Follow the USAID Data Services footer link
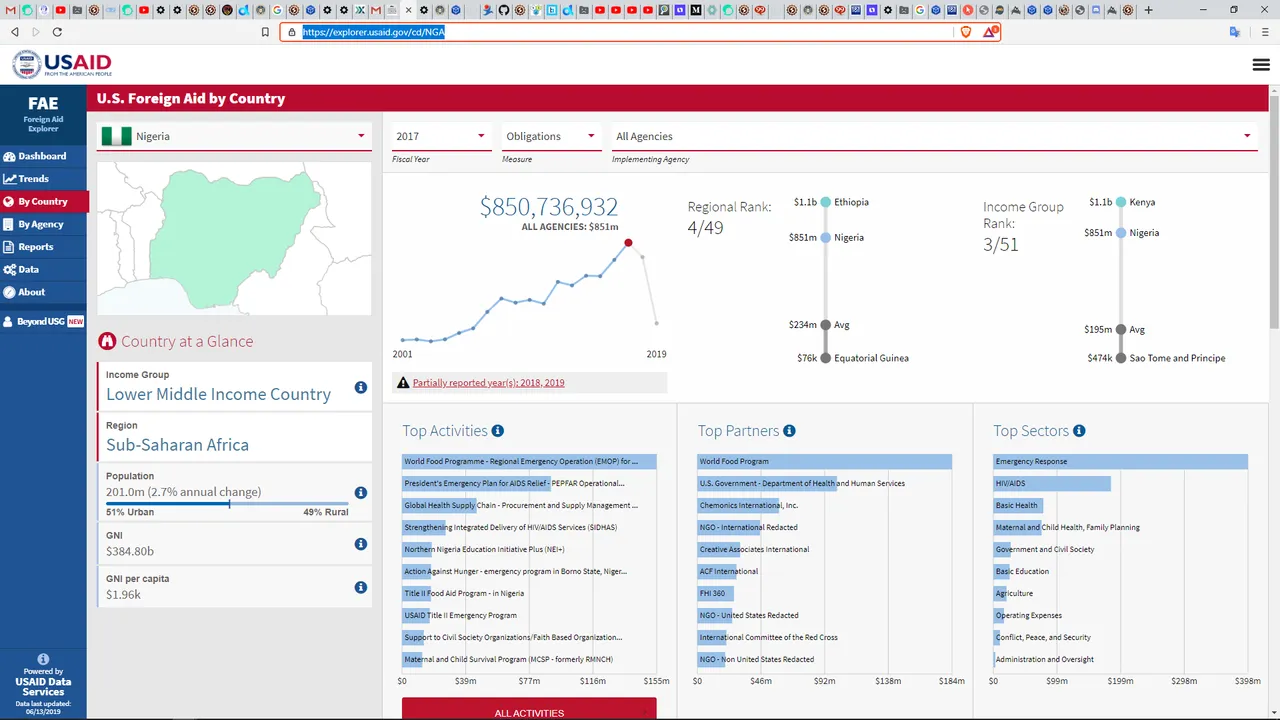Screen dimensions: 1280x720 [43, 687]
